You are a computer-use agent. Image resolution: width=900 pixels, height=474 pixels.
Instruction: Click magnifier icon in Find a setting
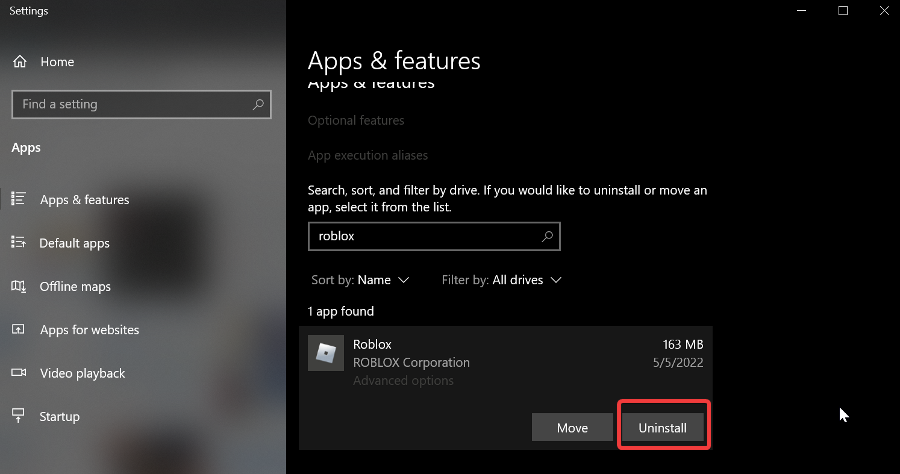click(258, 104)
